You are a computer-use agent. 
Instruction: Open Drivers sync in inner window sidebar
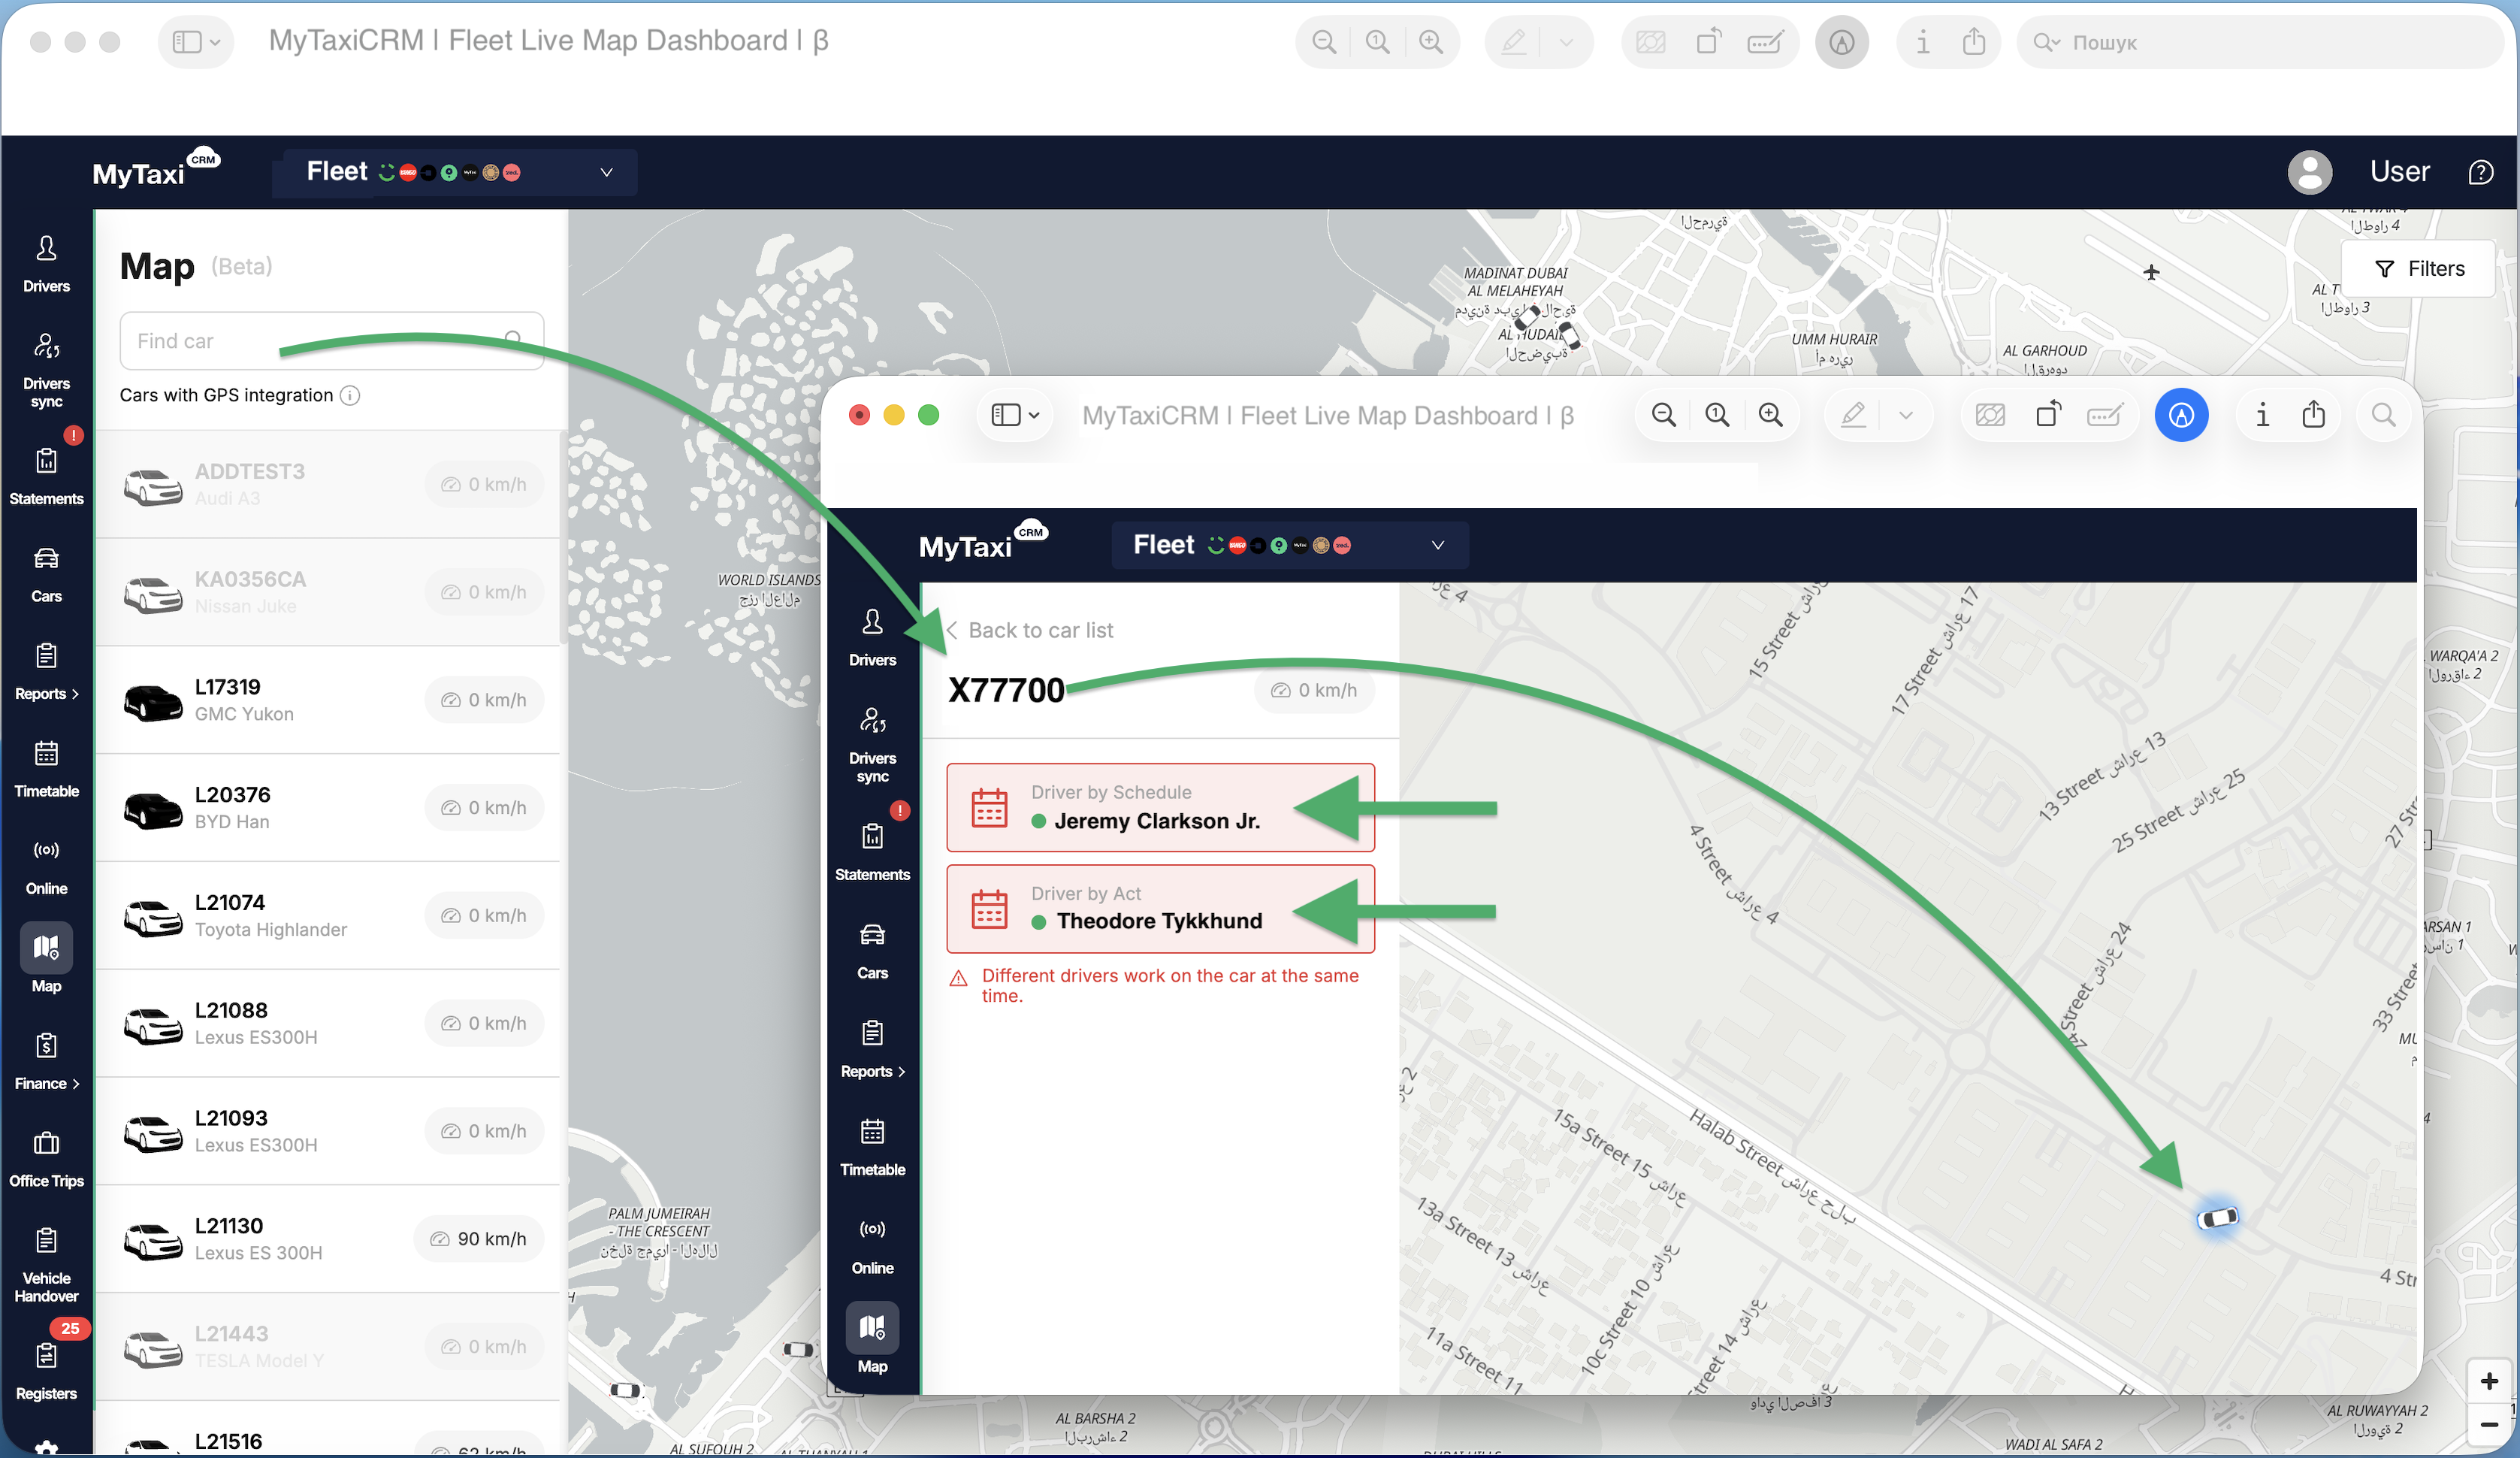[872, 745]
